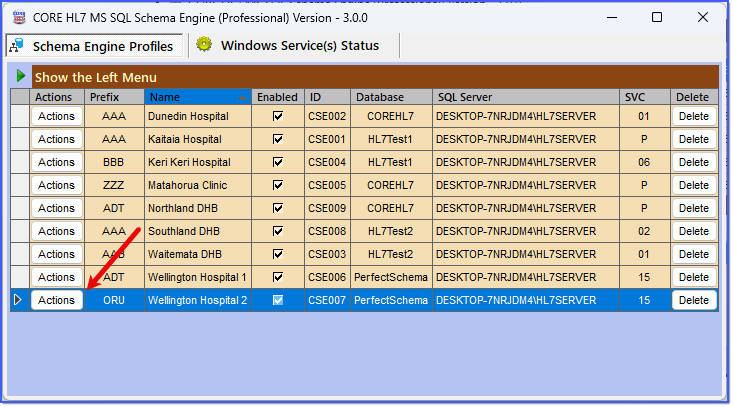This screenshot has height=407, width=733.
Task: Open Actions for Dunedin Hospital
Action: point(57,116)
